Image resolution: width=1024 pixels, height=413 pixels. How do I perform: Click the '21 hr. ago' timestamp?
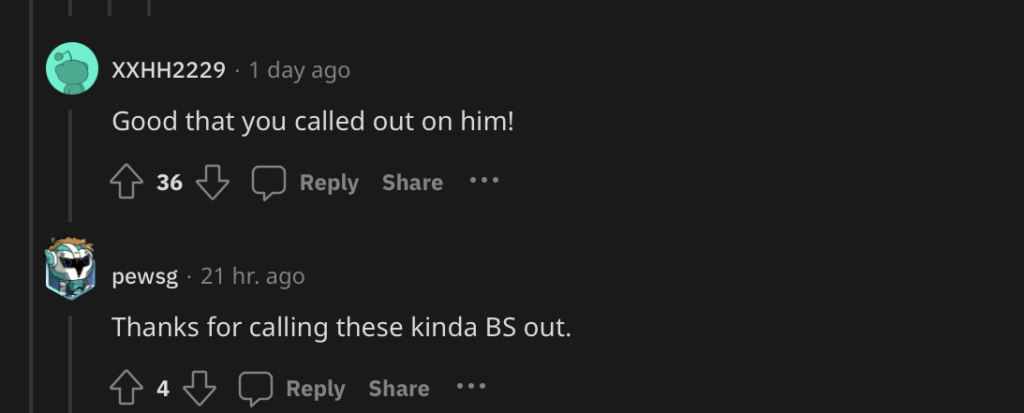point(252,276)
